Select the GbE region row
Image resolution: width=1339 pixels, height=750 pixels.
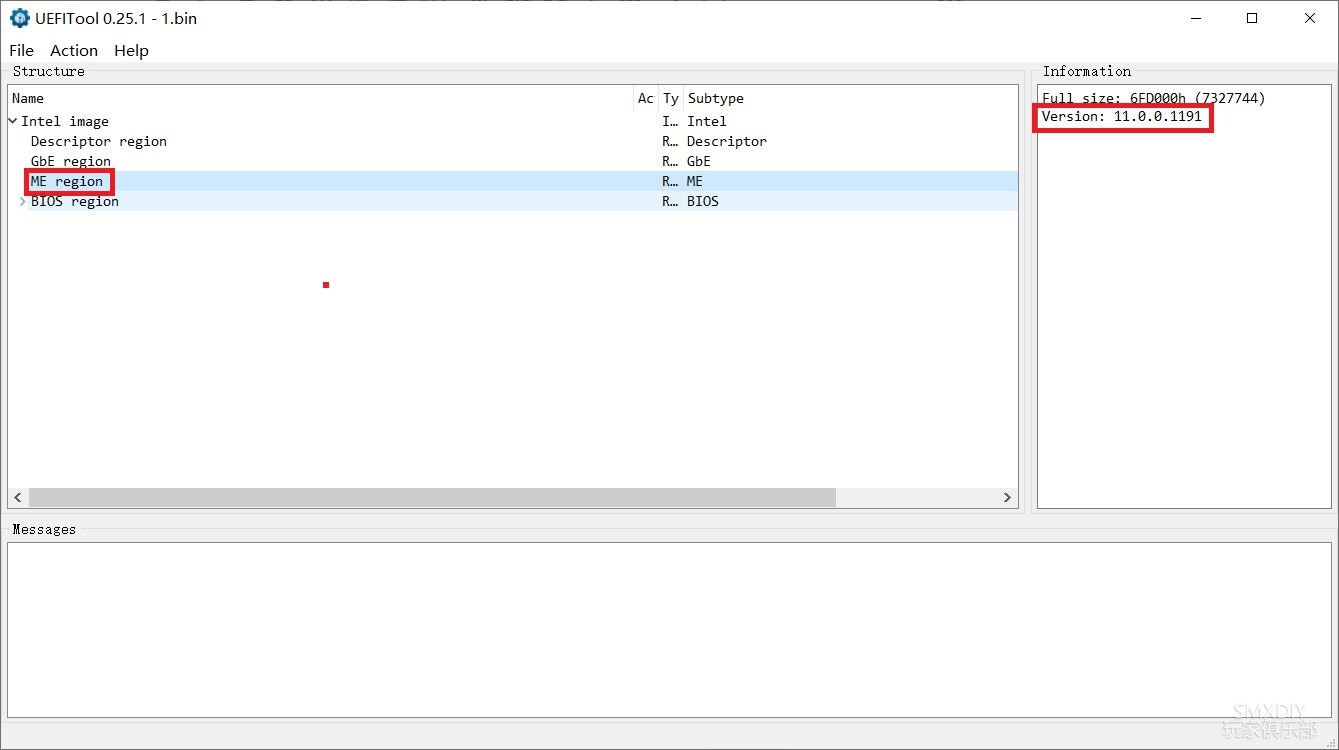point(513,161)
